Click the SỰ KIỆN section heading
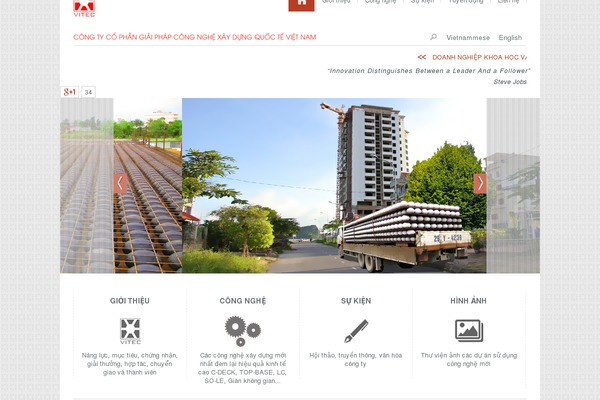The height and width of the screenshot is (400, 600). pos(356,301)
